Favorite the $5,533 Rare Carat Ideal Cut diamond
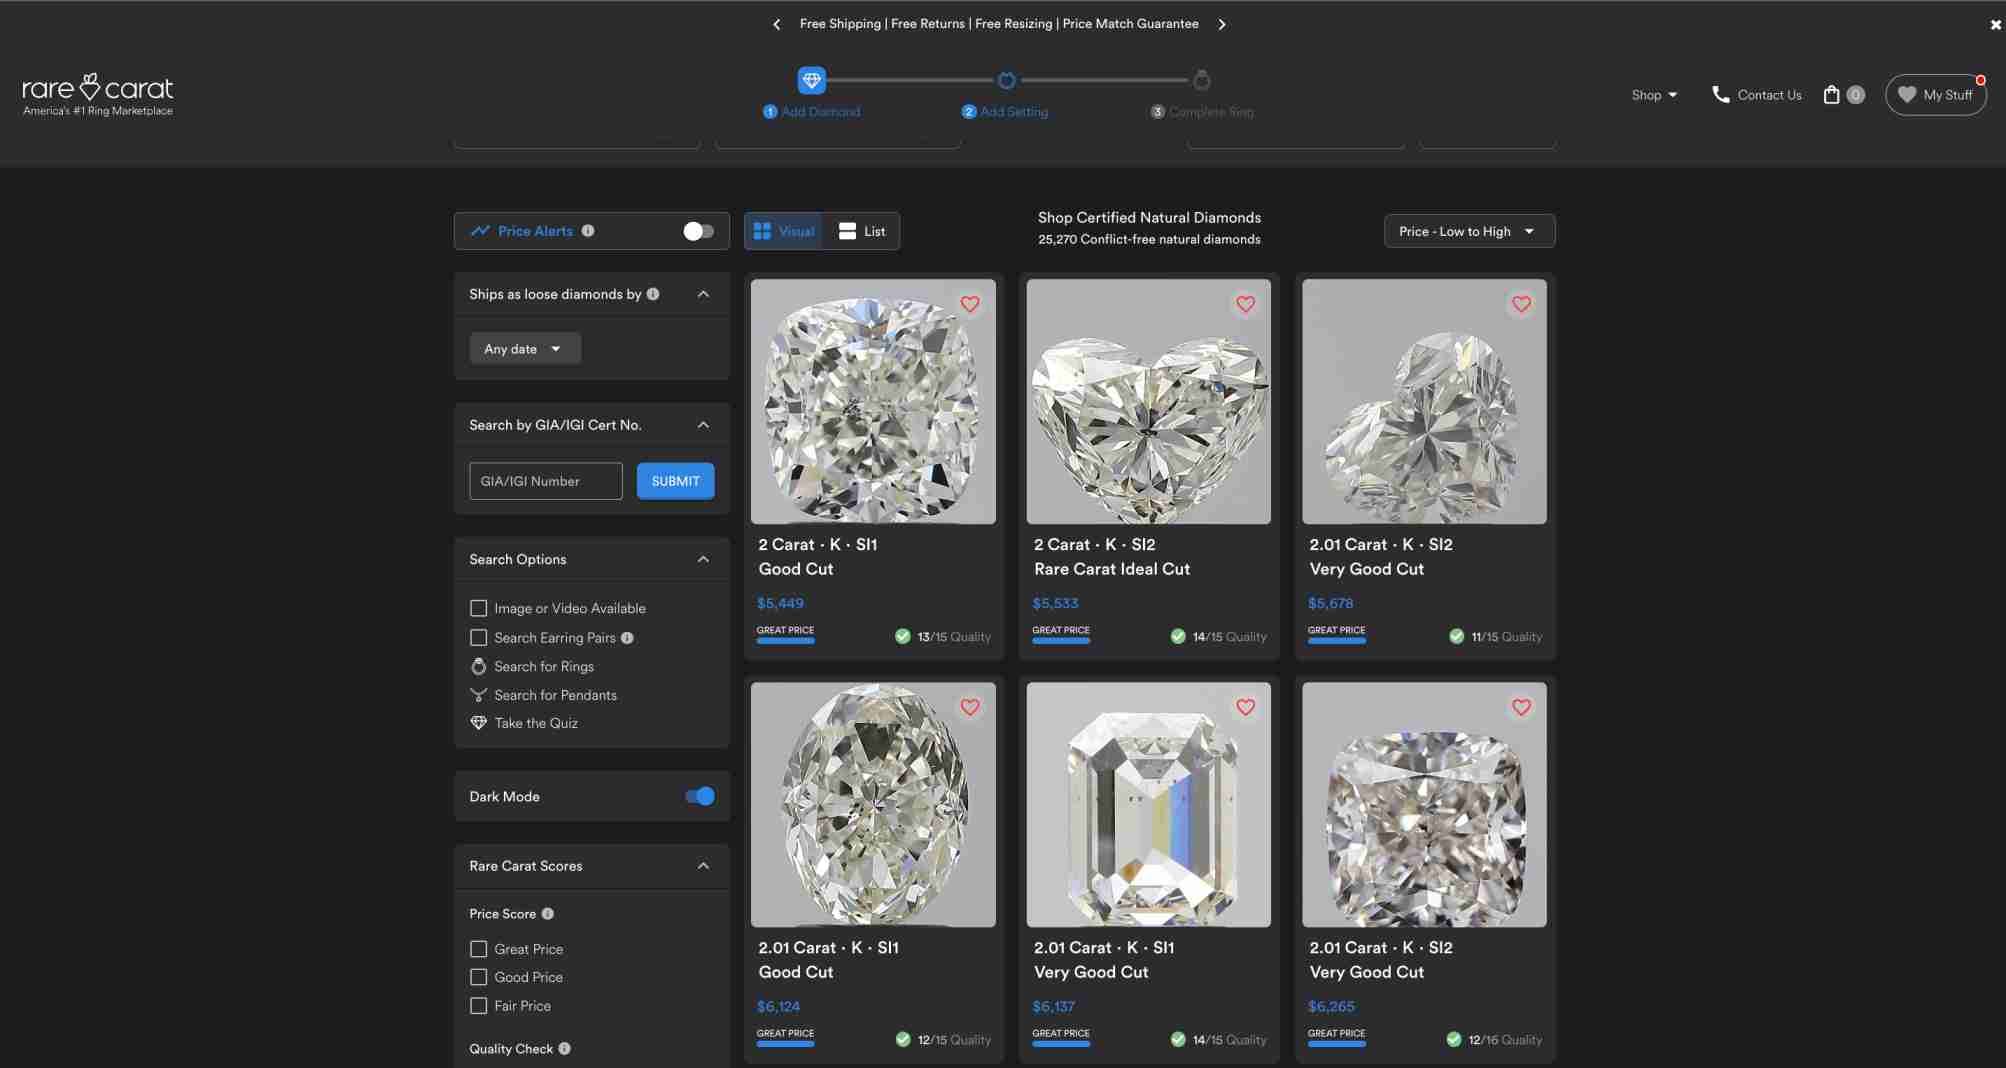The width and height of the screenshot is (2006, 1068). 1245,304
